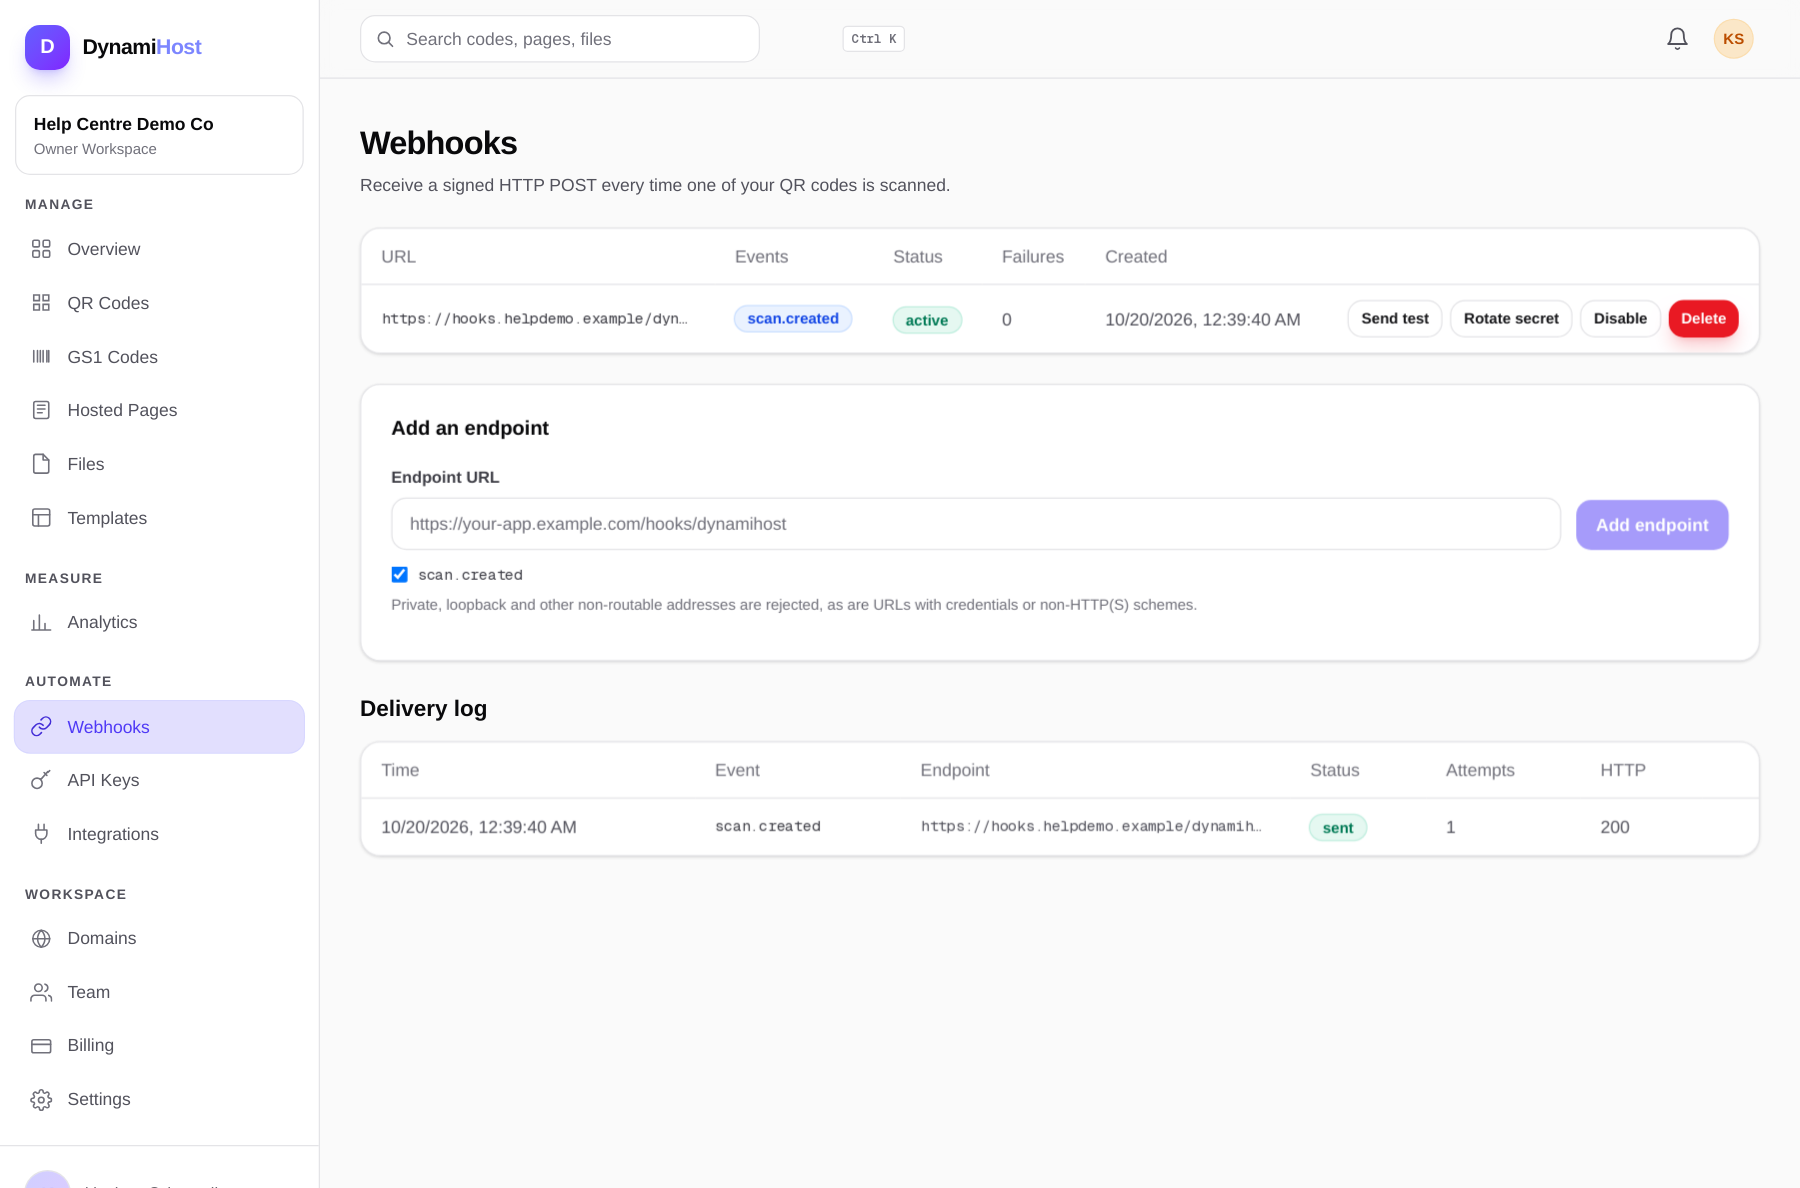Uncheck the scan.created event checkbox
The height and width of the screenshot is (1188, 1800).
pyautogui.click(x=399, y=574)
